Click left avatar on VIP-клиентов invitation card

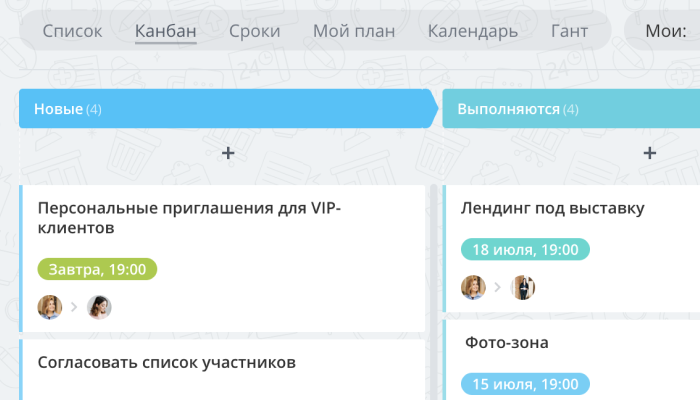point(50,307)
